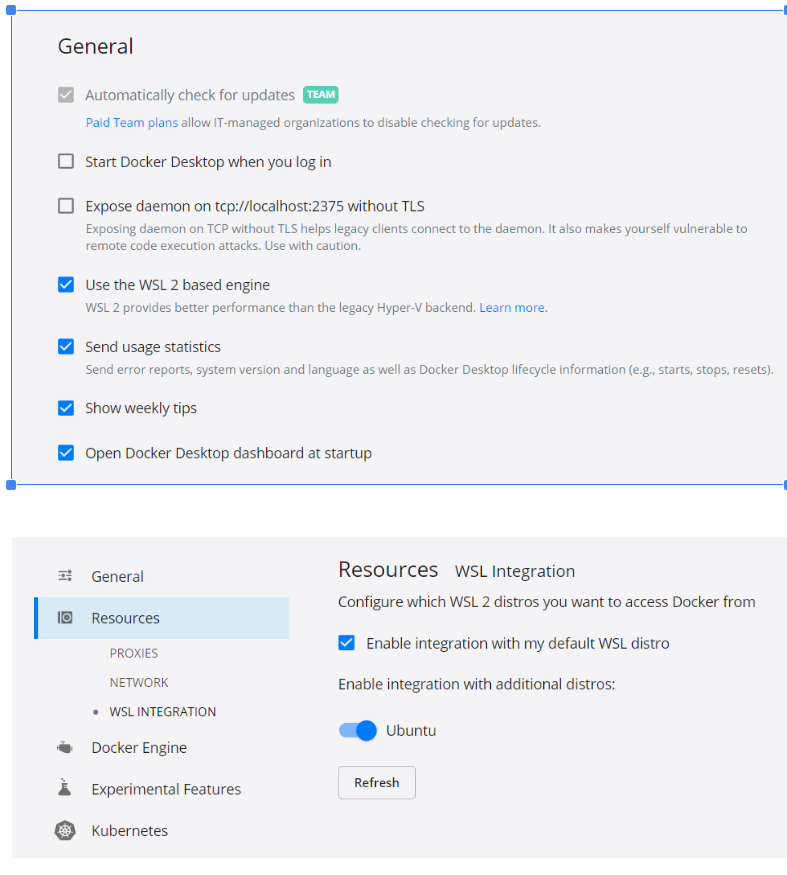Uncheck Use the WSL 2 based engine

(x=66, y=285)
